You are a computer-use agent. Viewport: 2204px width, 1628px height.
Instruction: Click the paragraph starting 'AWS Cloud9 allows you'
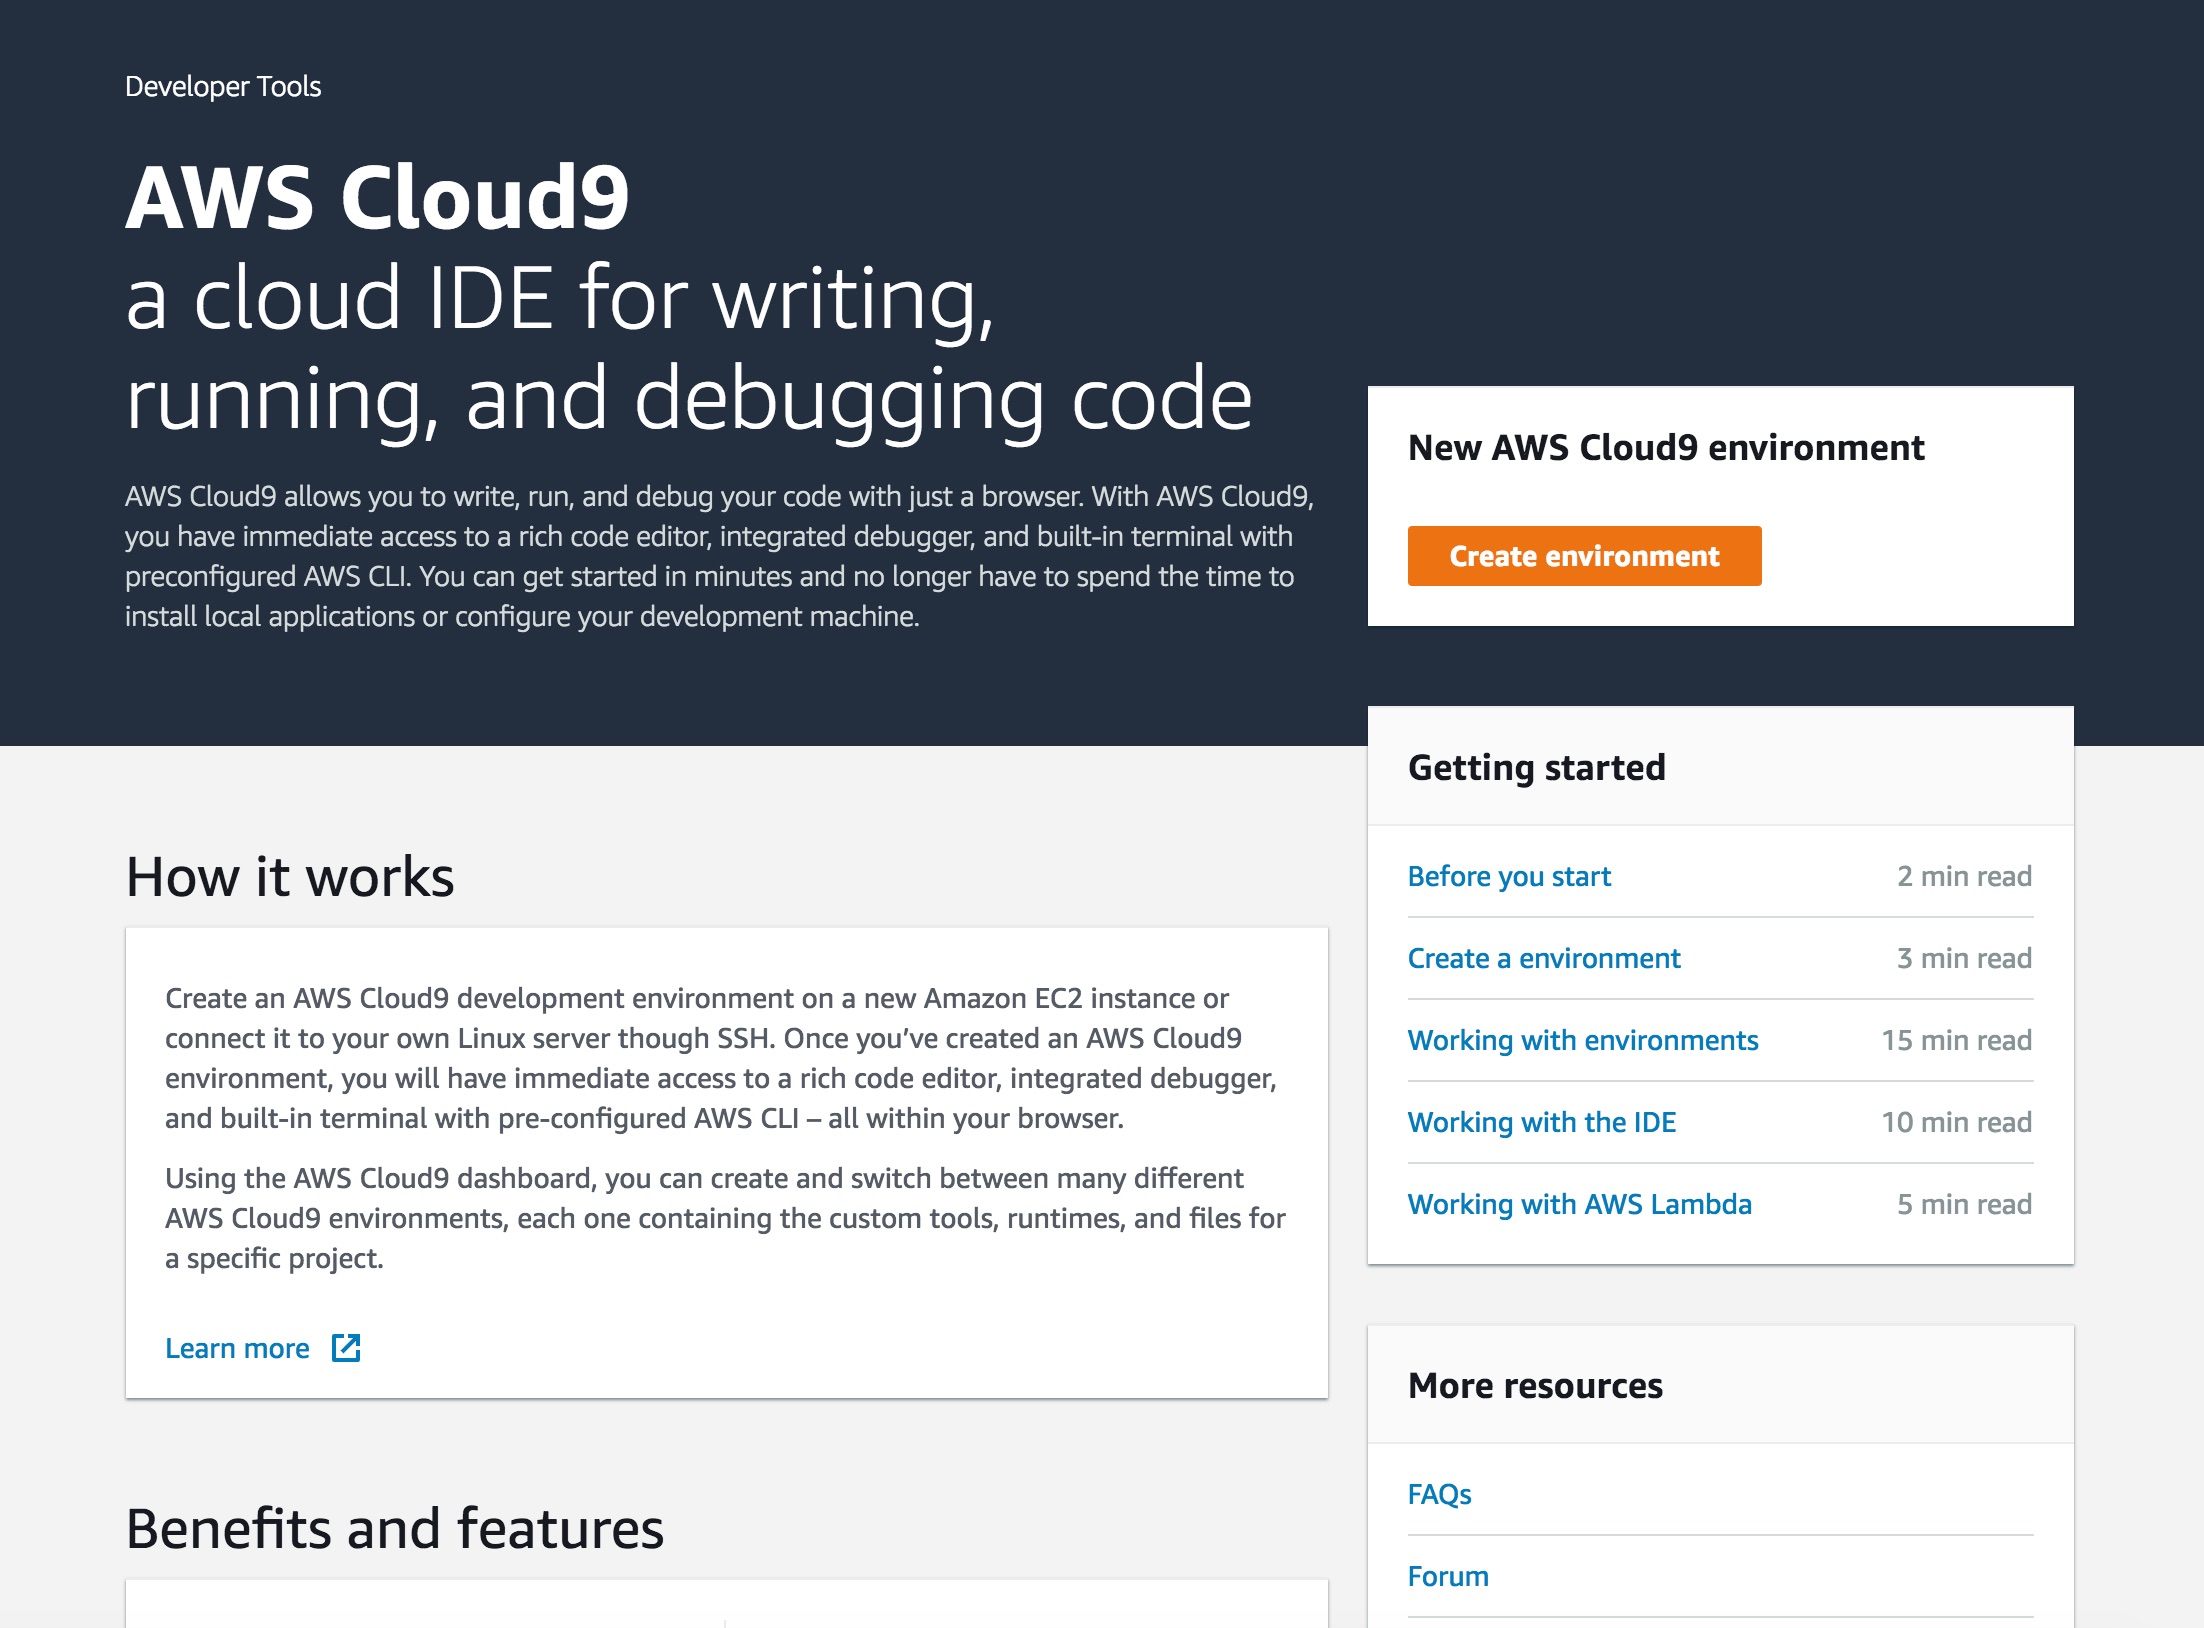pos(720,556)
